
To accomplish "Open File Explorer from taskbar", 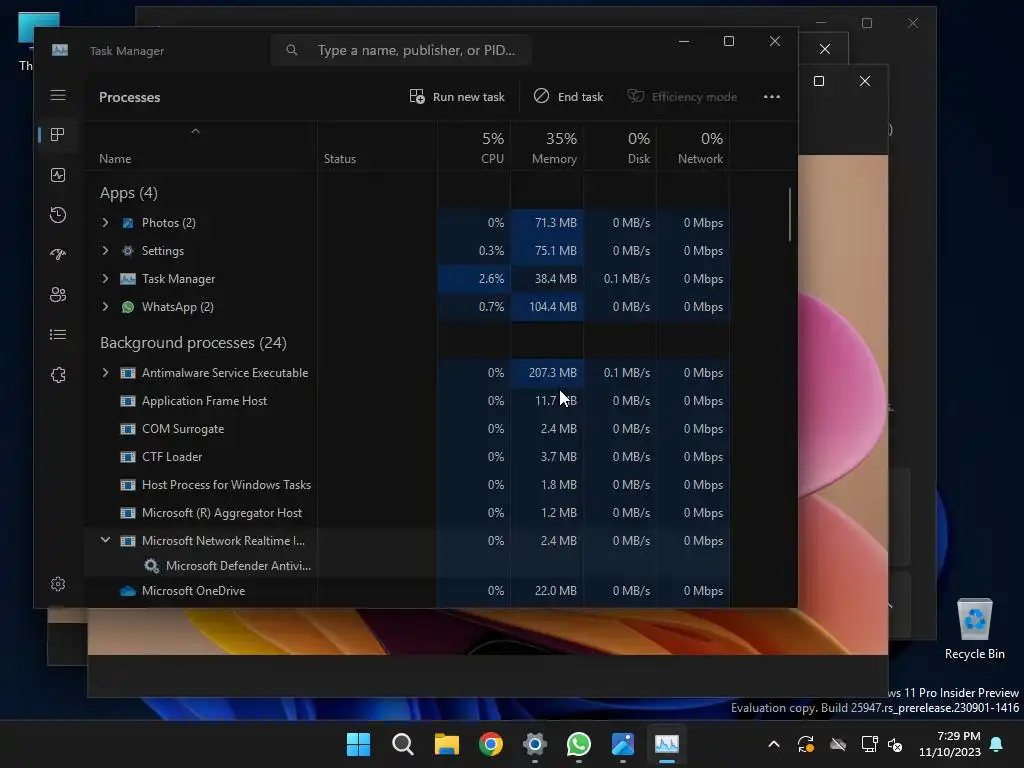I will coord(447,744).
